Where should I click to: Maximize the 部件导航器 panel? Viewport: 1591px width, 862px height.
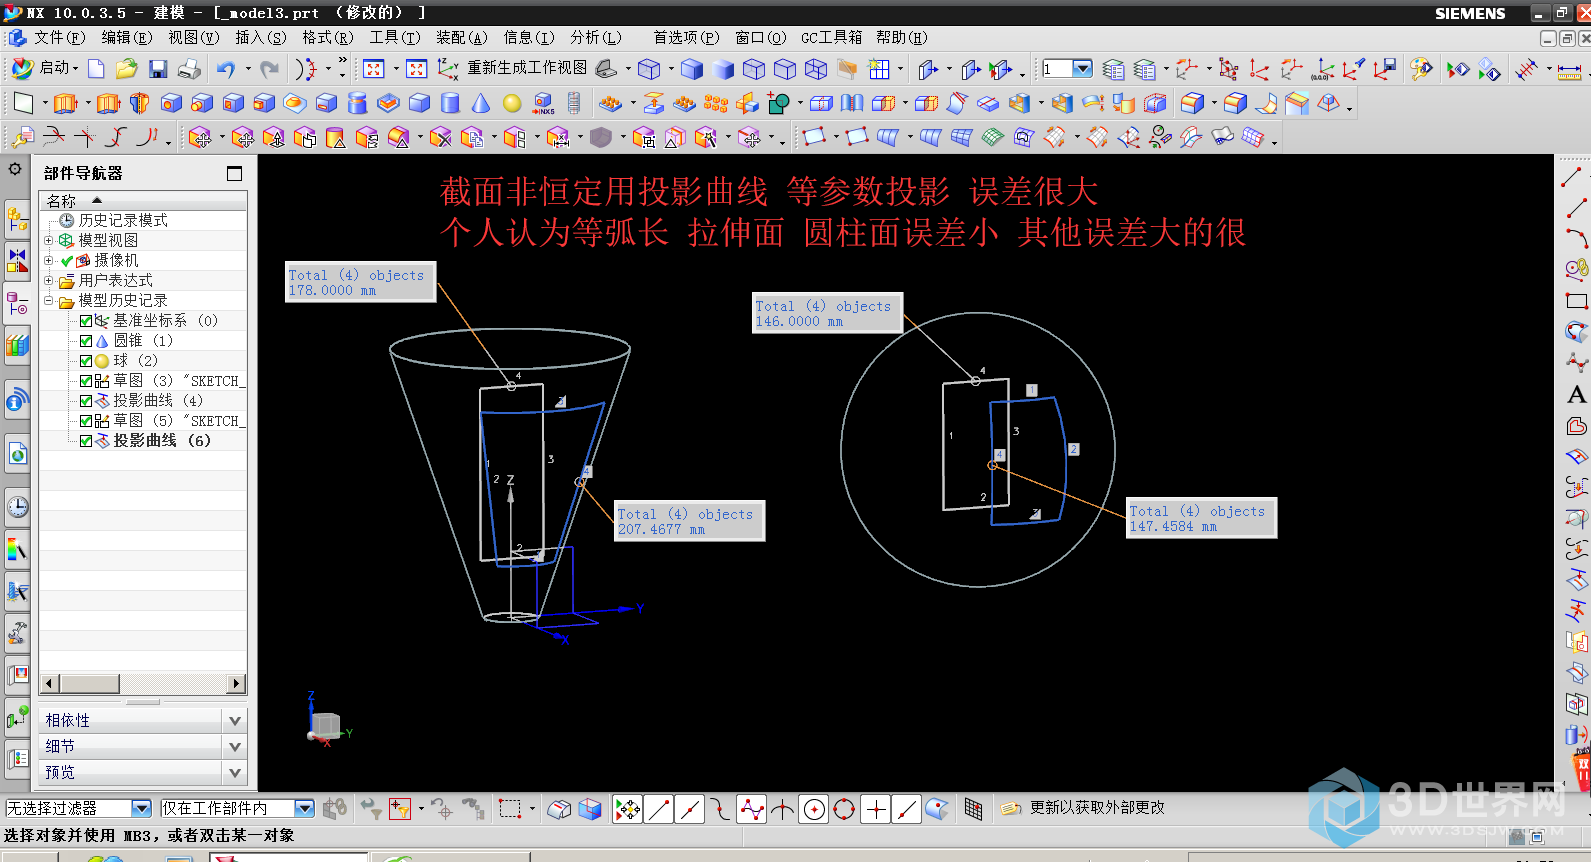click(x=234, y=173)
